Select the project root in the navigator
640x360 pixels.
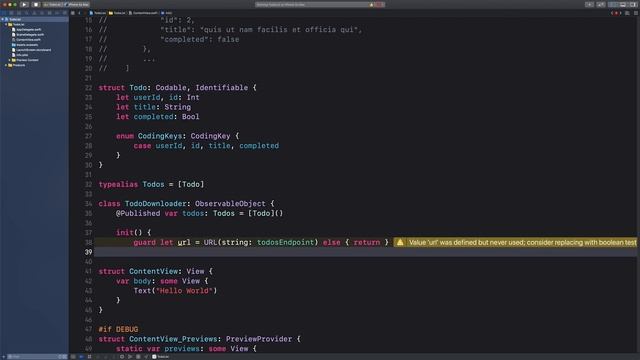click(34, 19)
